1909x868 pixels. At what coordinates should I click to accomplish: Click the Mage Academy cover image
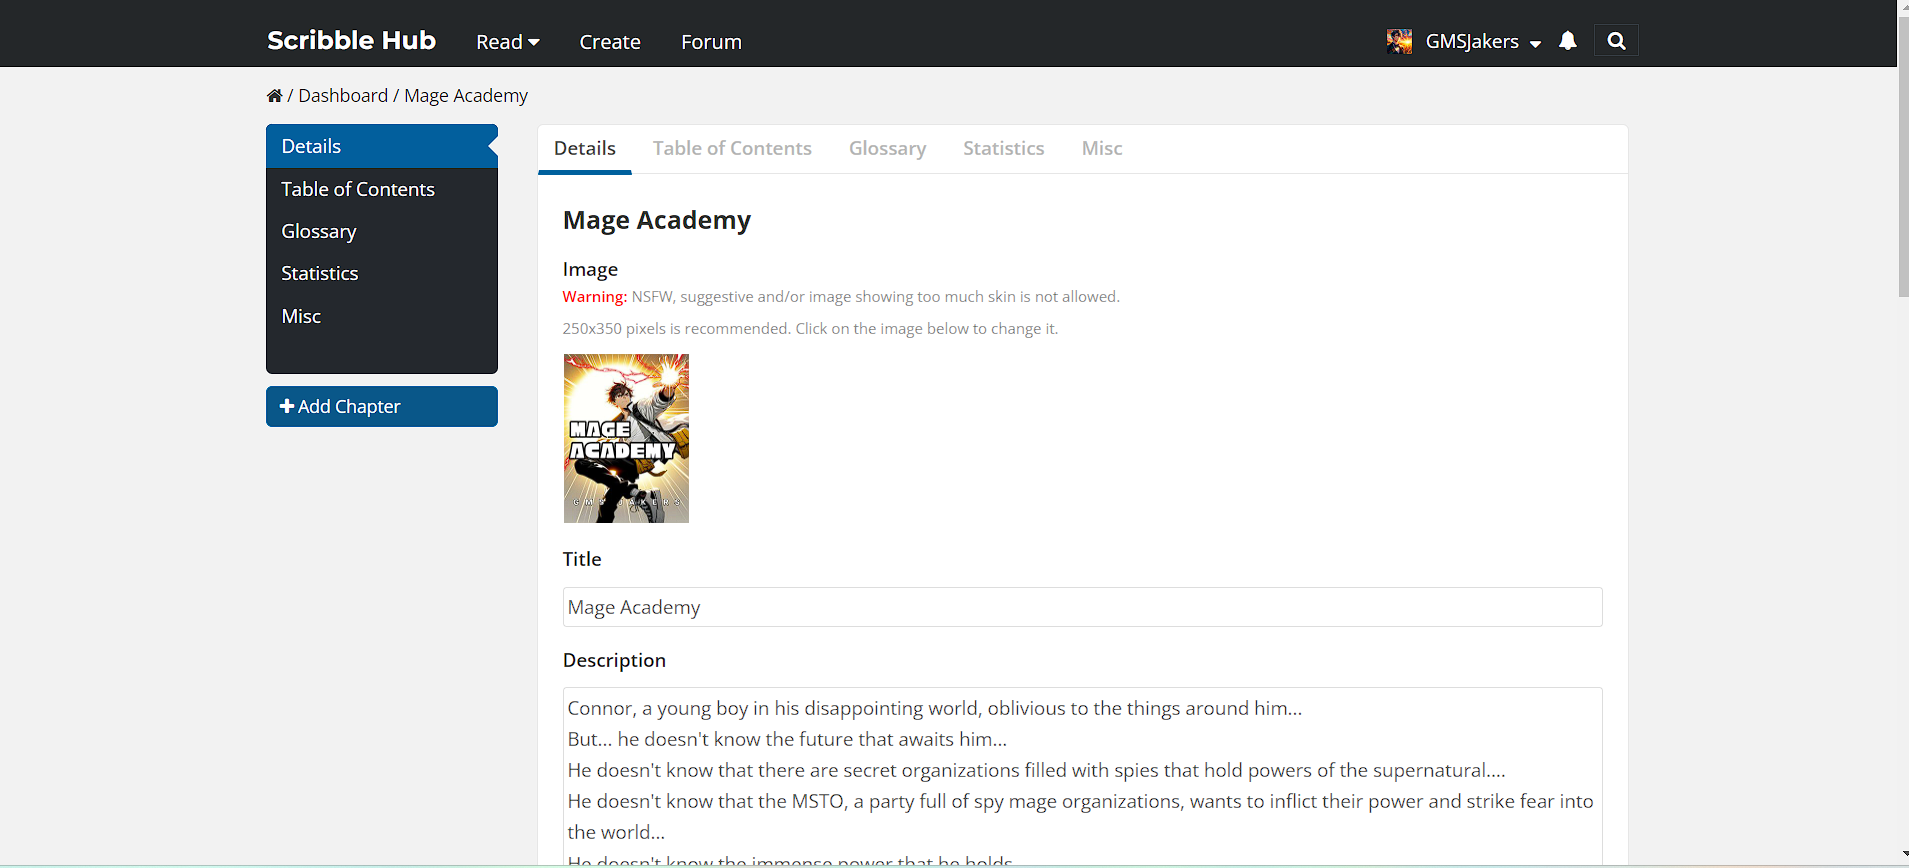(x=626, y=438)
